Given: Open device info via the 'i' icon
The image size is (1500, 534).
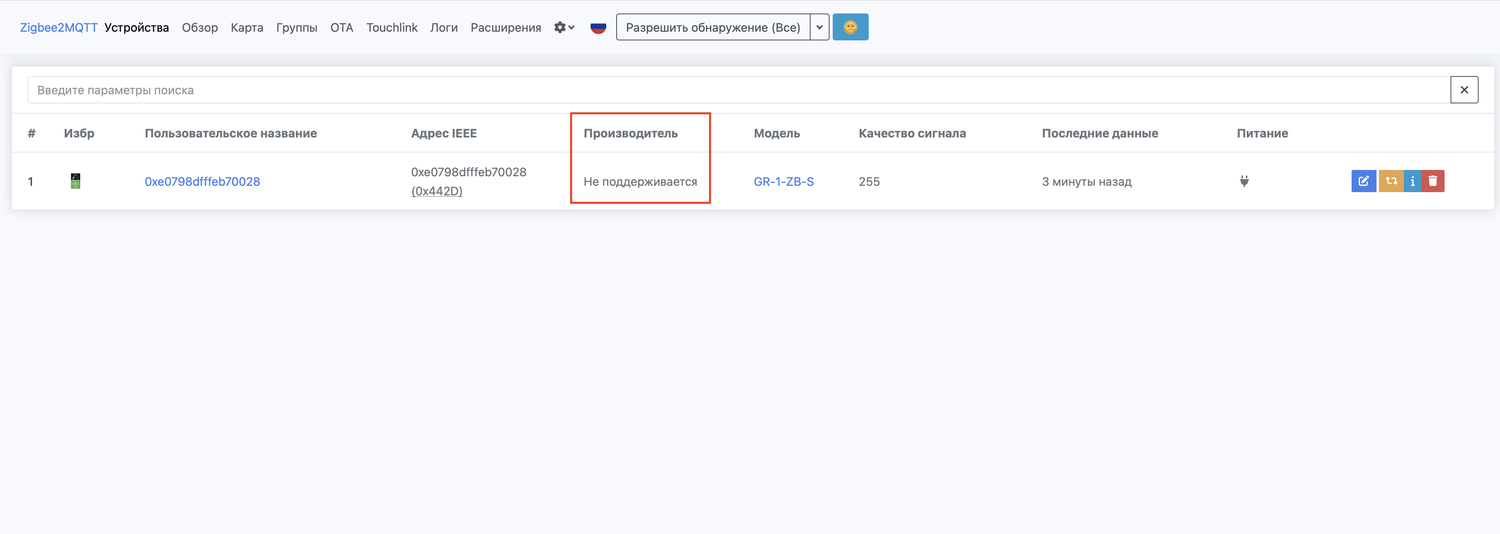Looking at the screenshot, I should [1412, 181].
